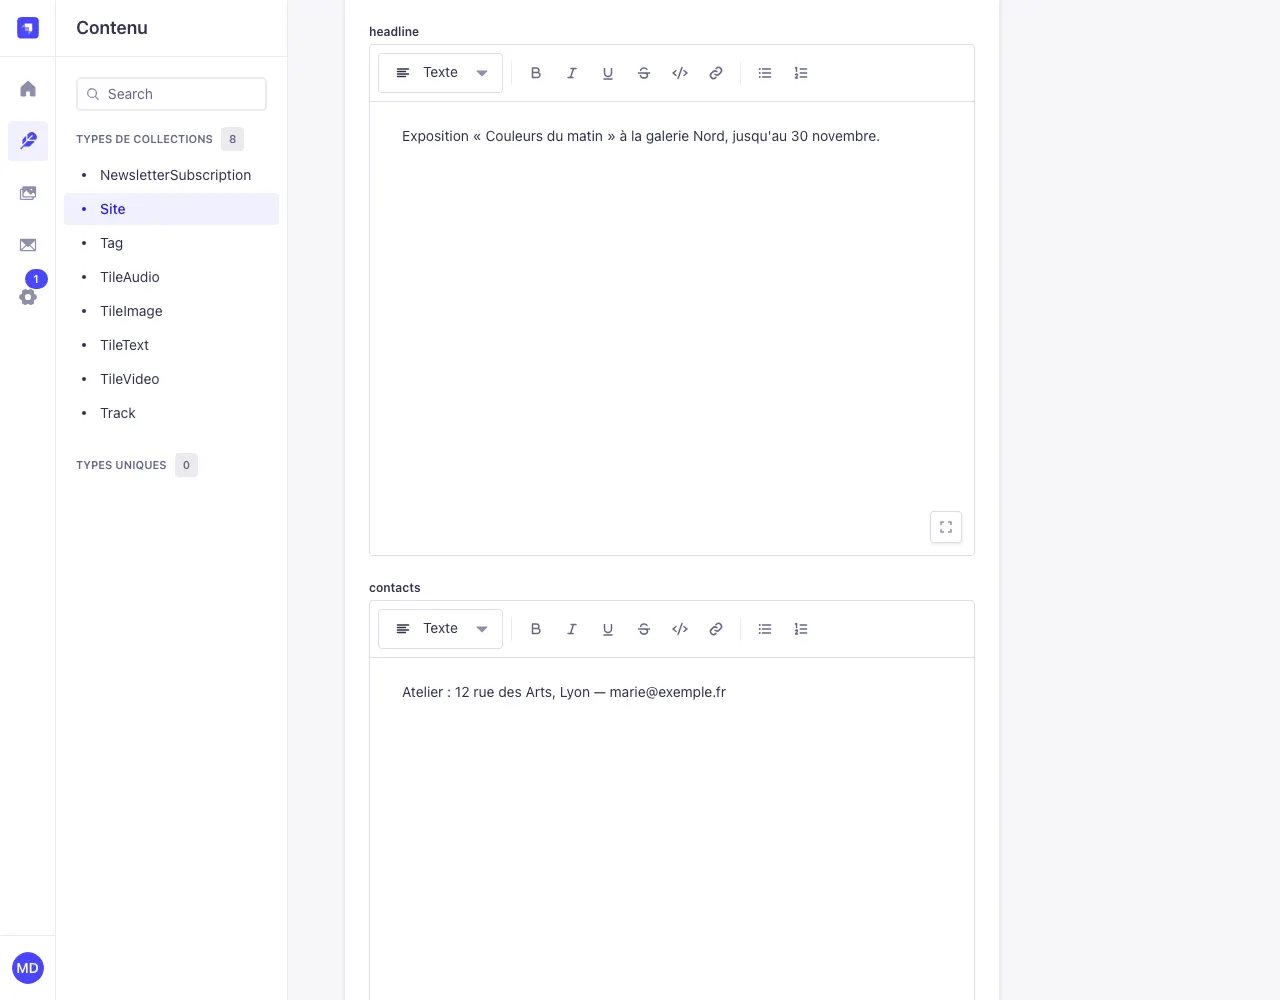Insert link in headline editor
This screenshot has height=1000, width=1280.
coord(716,73)
